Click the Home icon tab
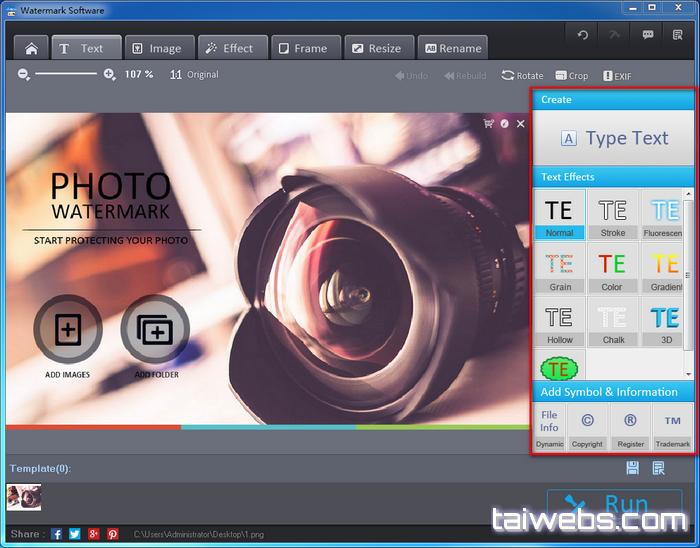 [31, 48]
